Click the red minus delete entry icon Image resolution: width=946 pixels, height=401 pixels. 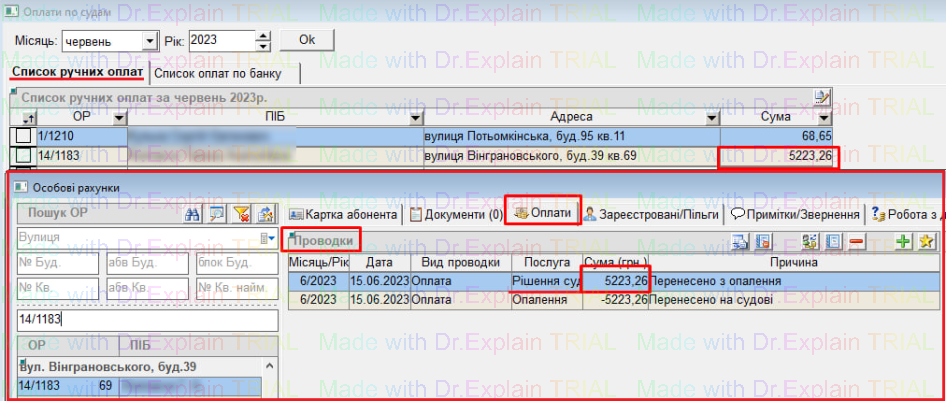[x=857, y=241]
